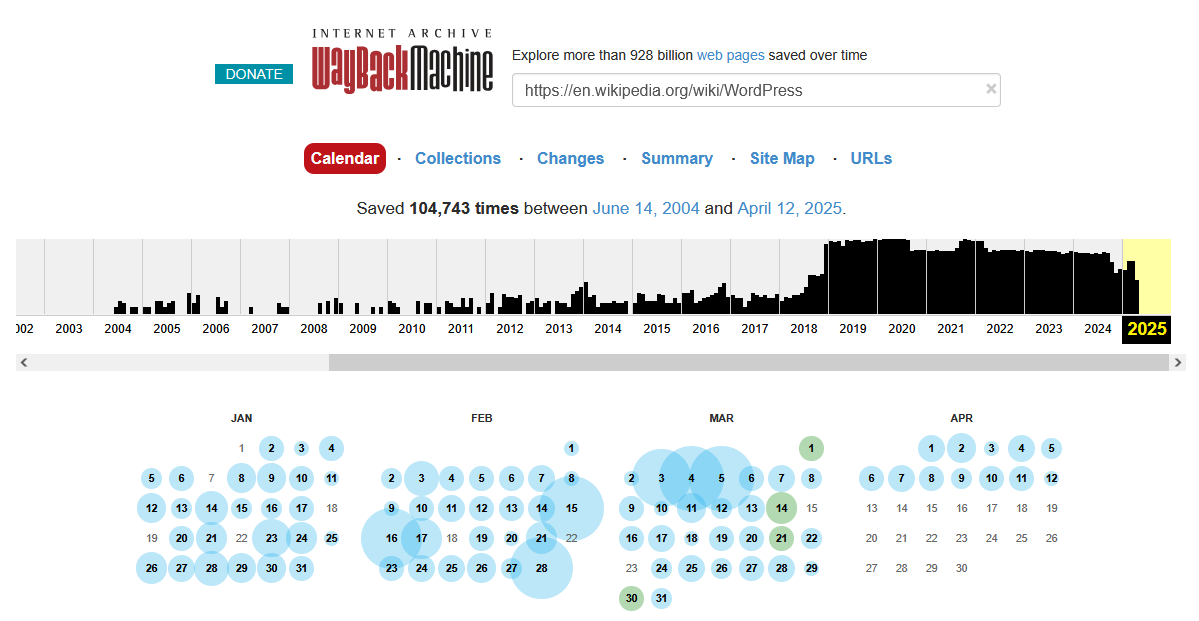
Task: Open captures for April 7
Action: click(902, 478)
